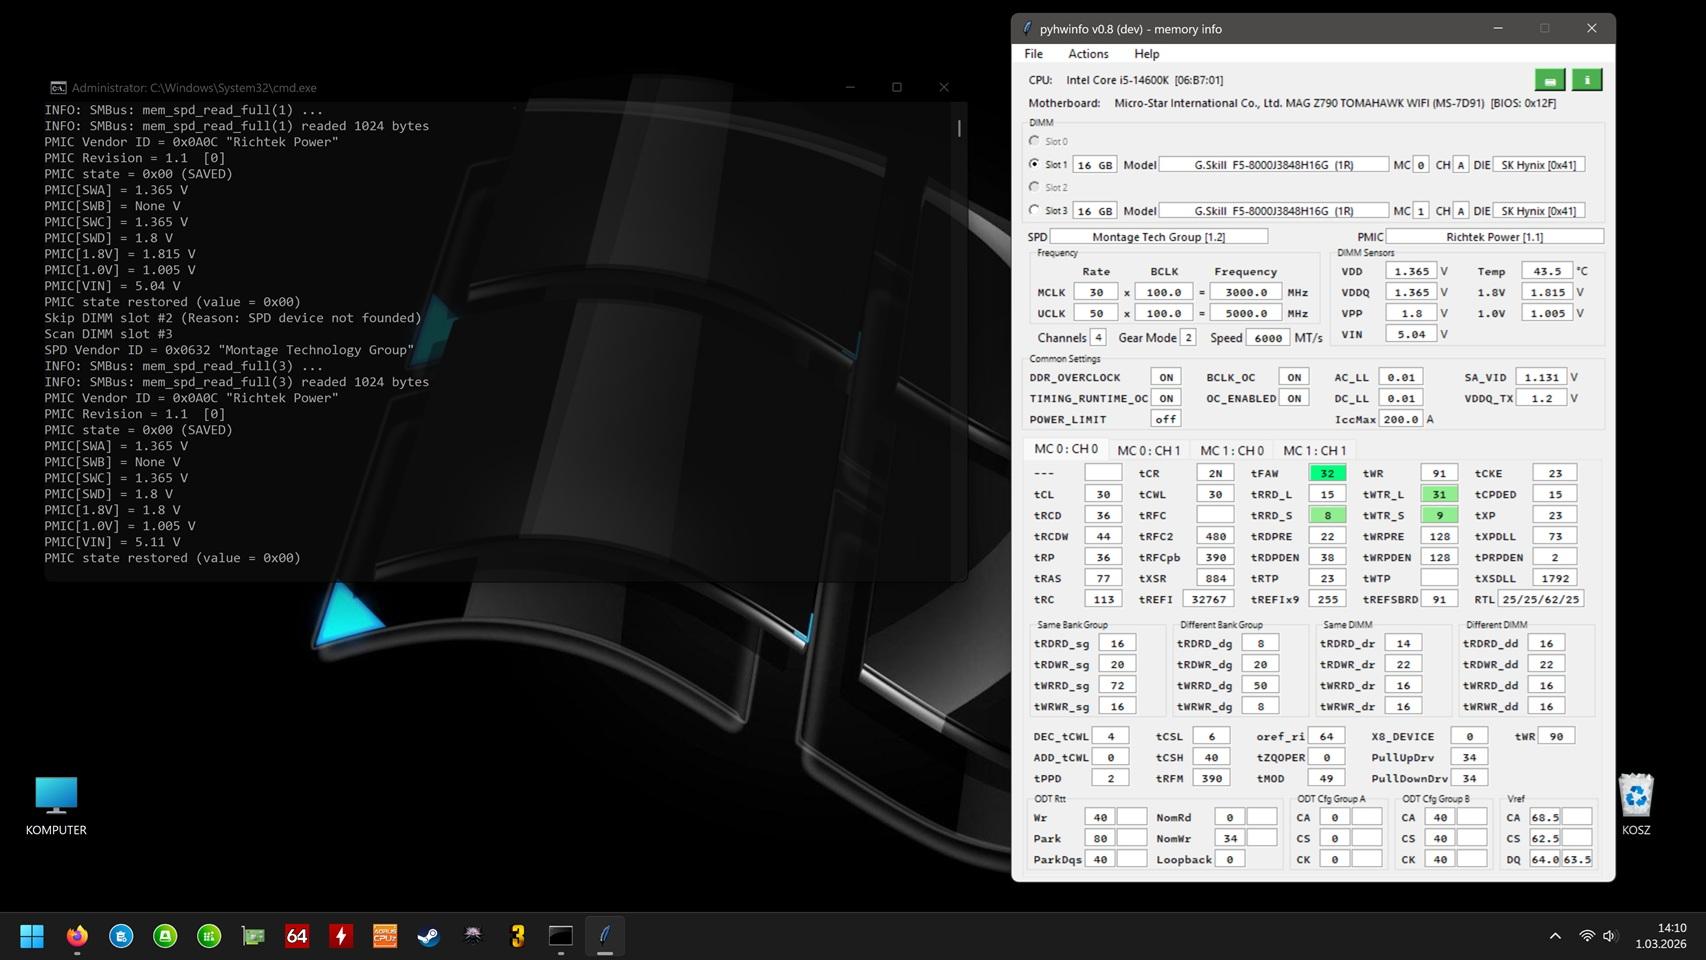
Task: Select the Slot 3 DIMM radio button
Action: click(x=1034, y=210)
